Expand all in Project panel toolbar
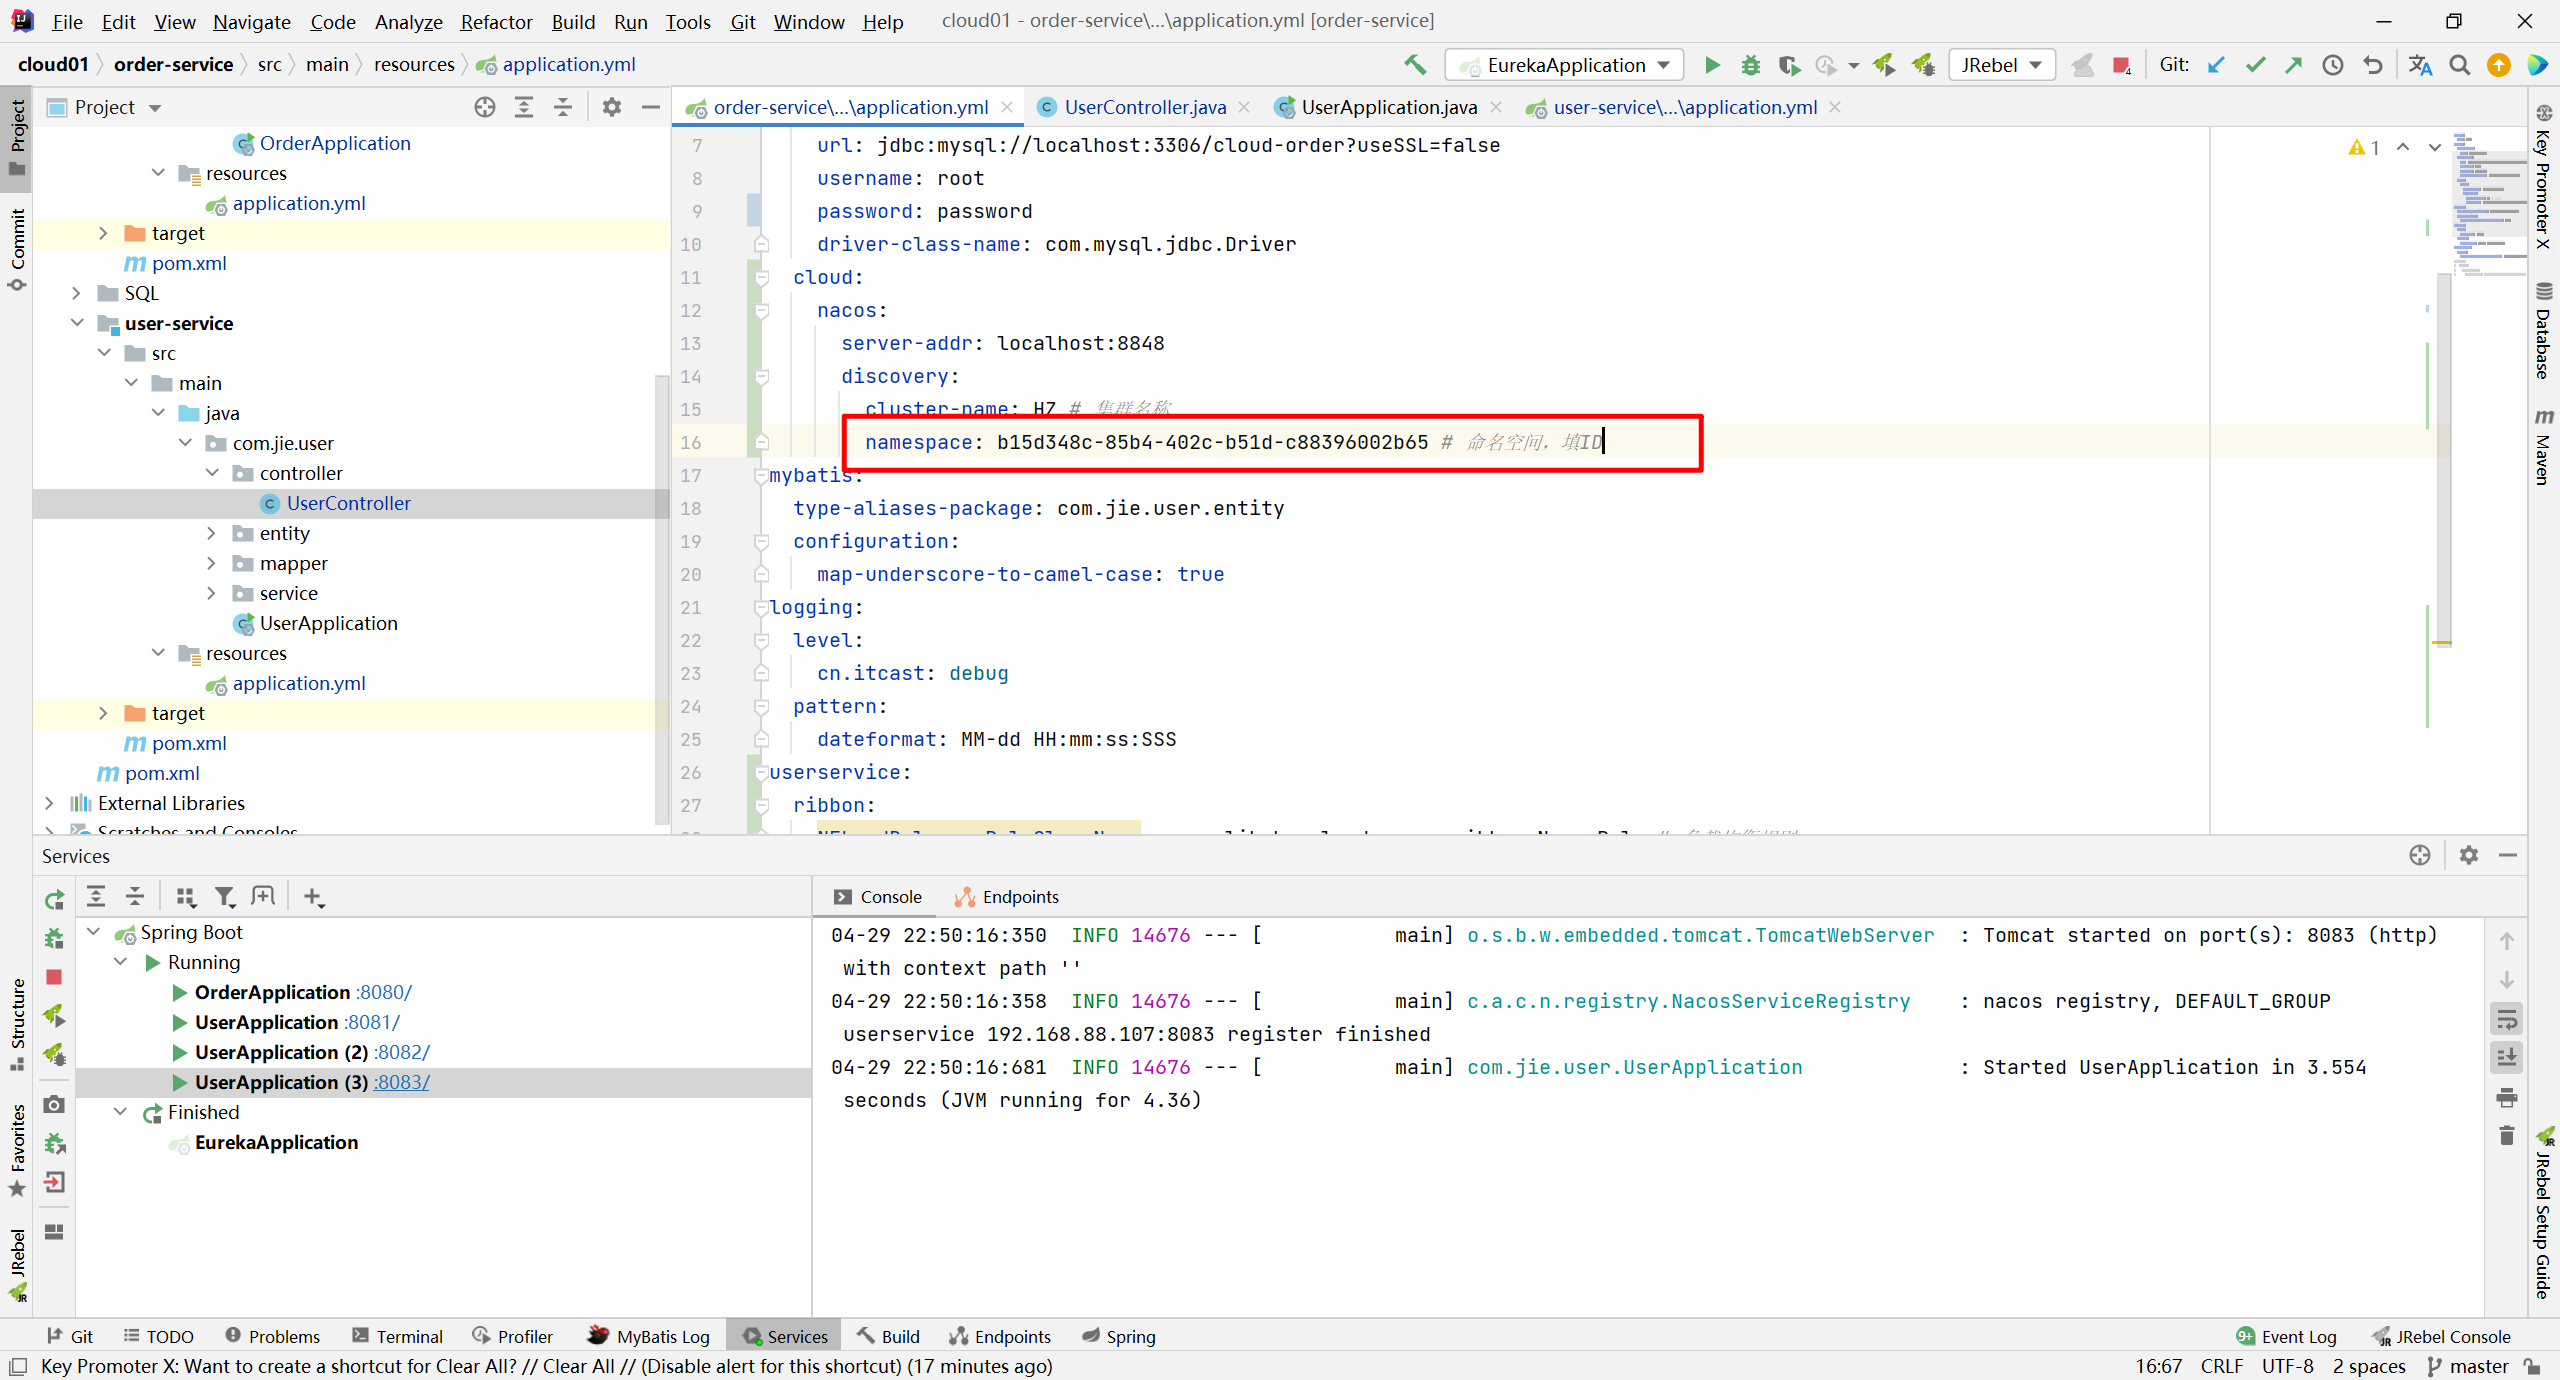Viewport: 2560px width, 1380px height. [524, 107]
